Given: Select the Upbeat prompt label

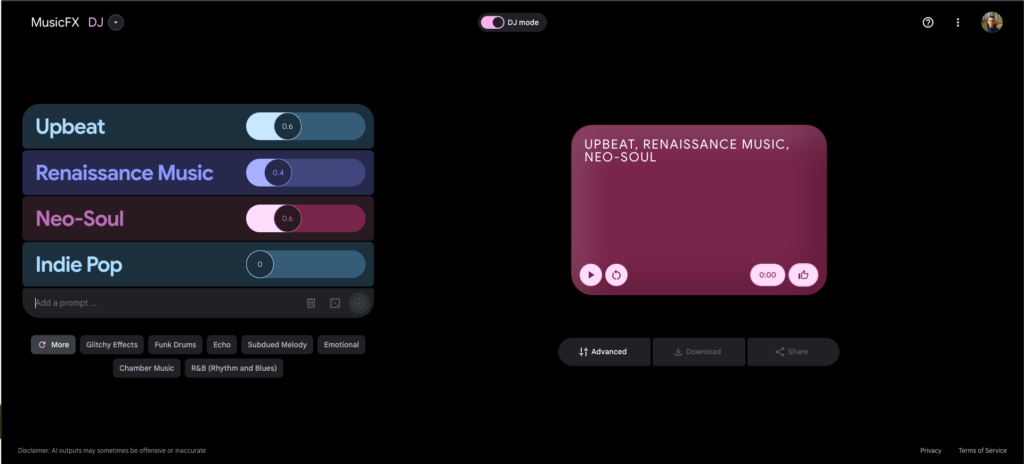Looking at the screenshot, I should [x=71, y=127].
